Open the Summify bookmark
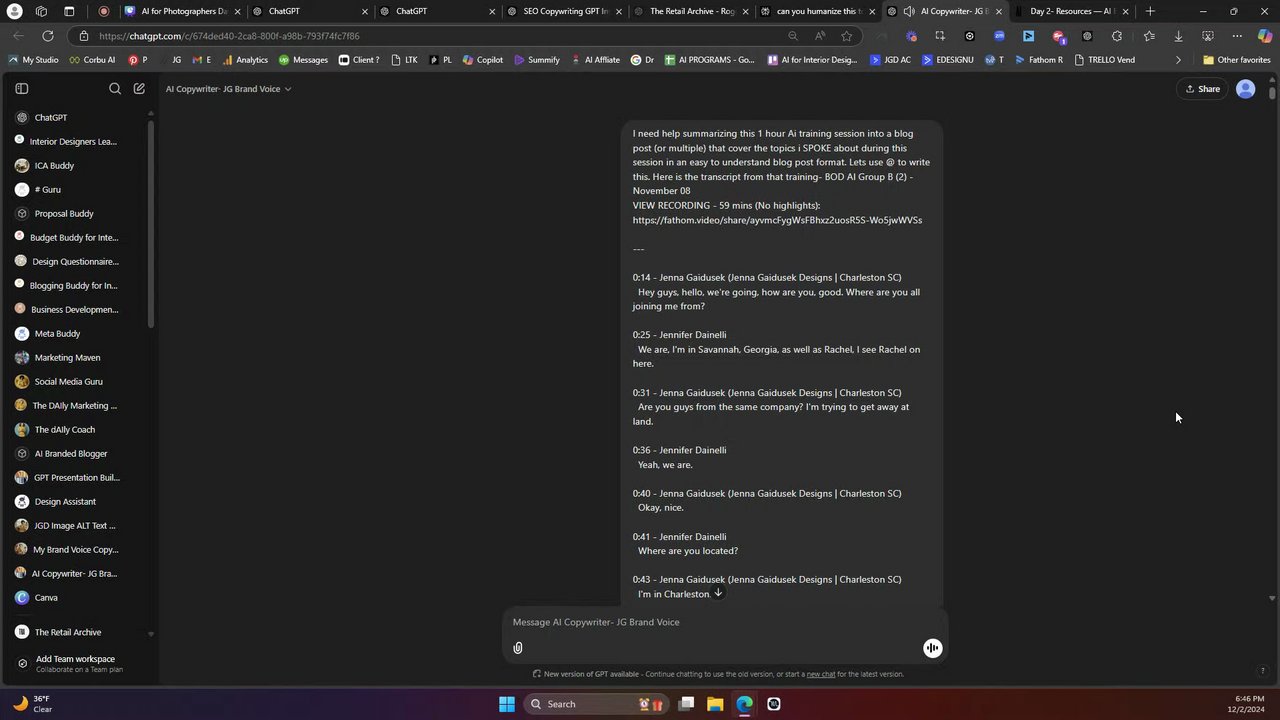Screen dimensions: 1280x720 coord(537,60)
